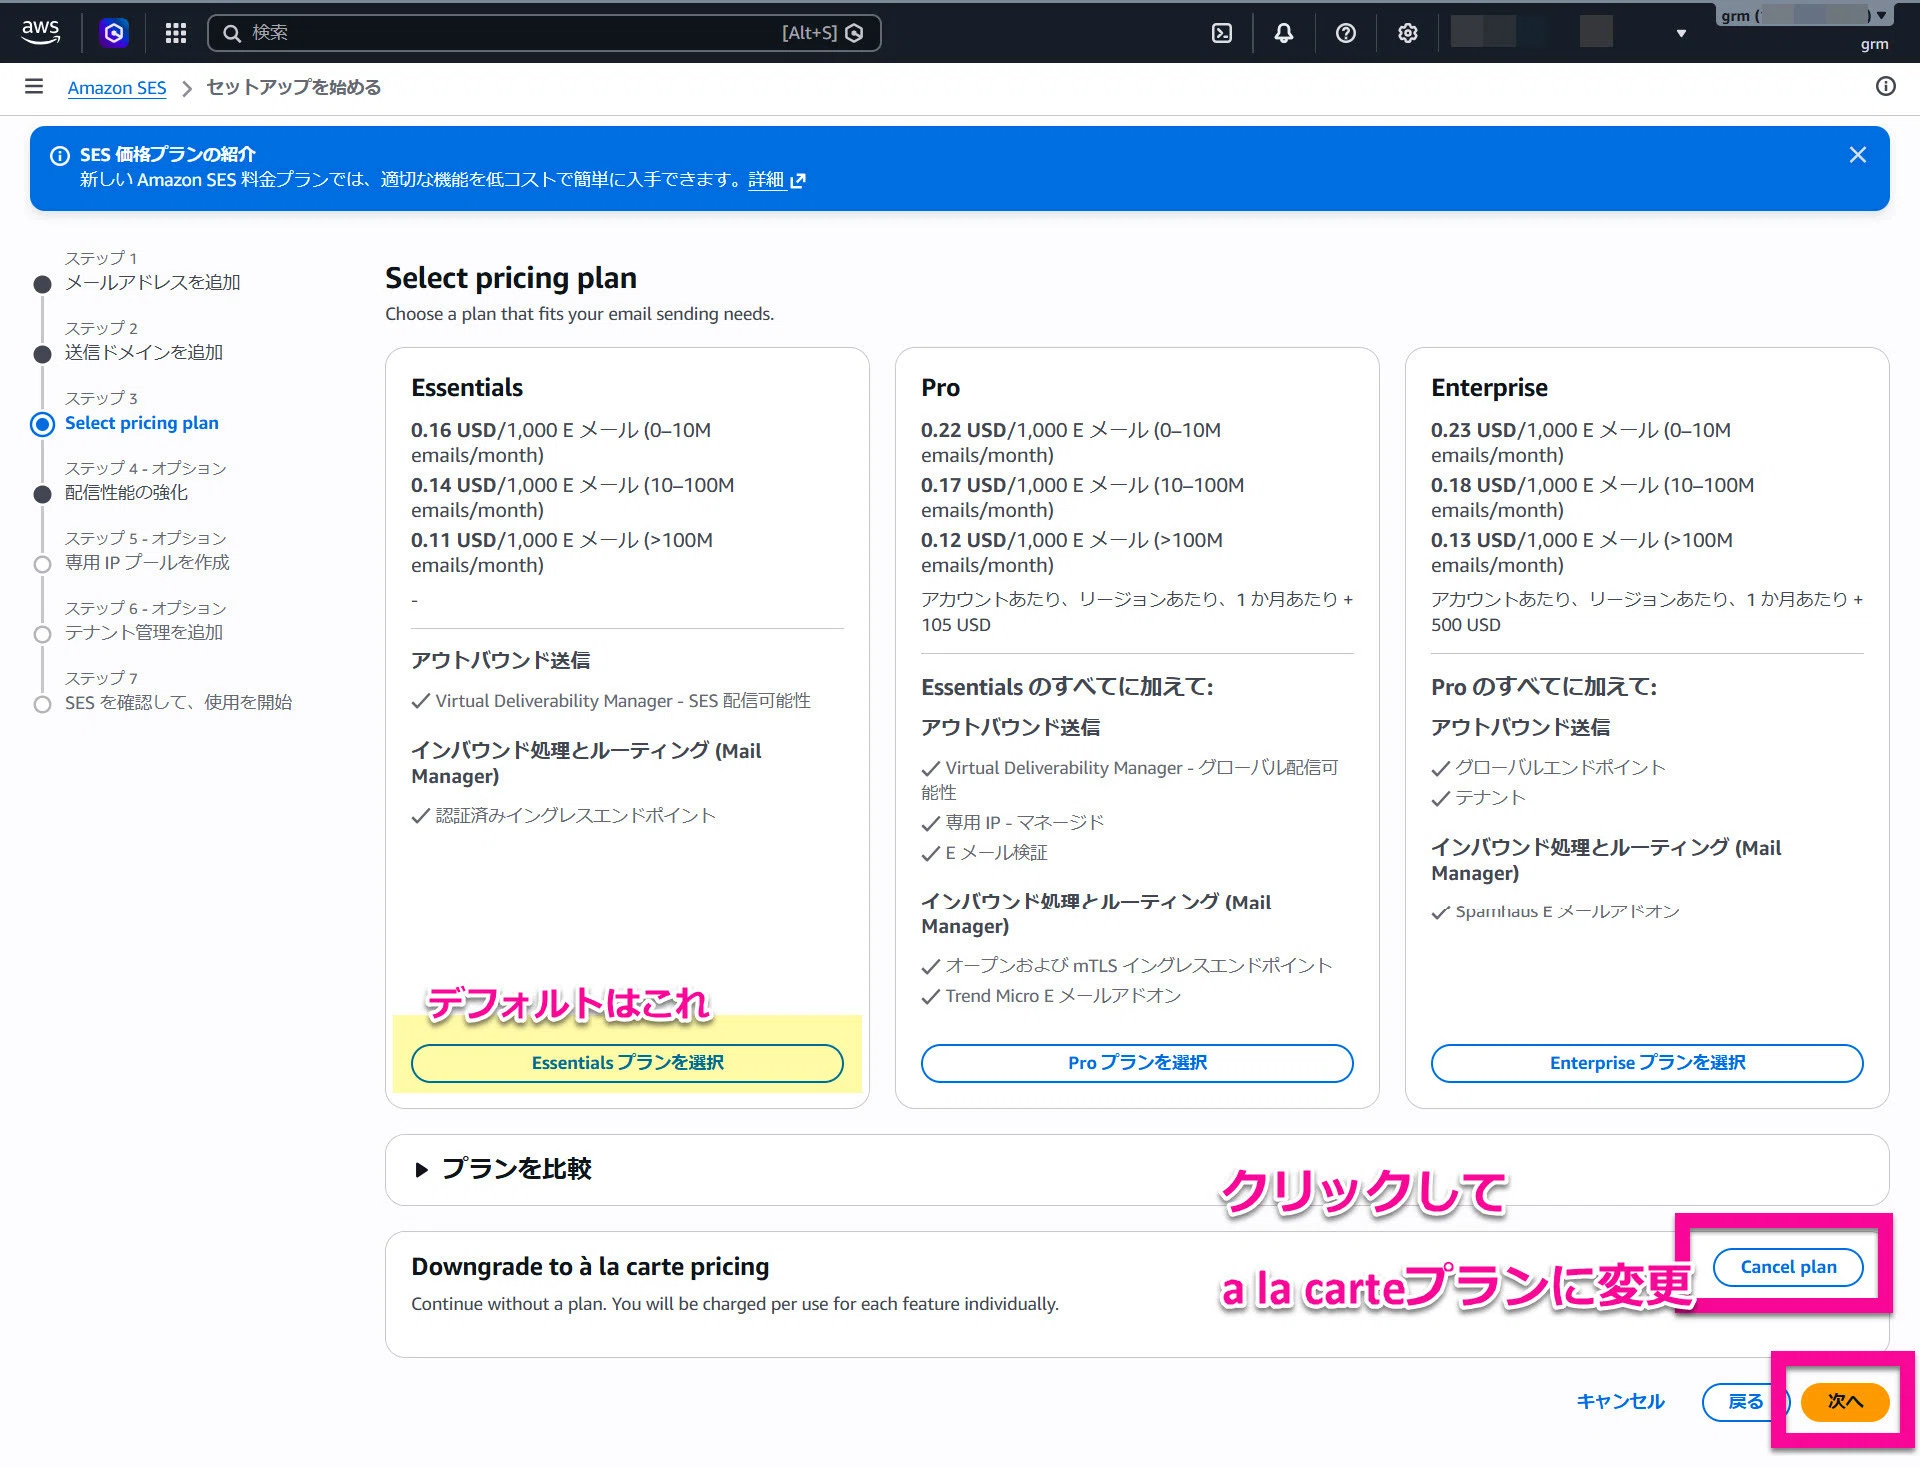Select the Essentials plan button
The width and height of the screenshot is (1920, 1468).
pos(627,1063)
